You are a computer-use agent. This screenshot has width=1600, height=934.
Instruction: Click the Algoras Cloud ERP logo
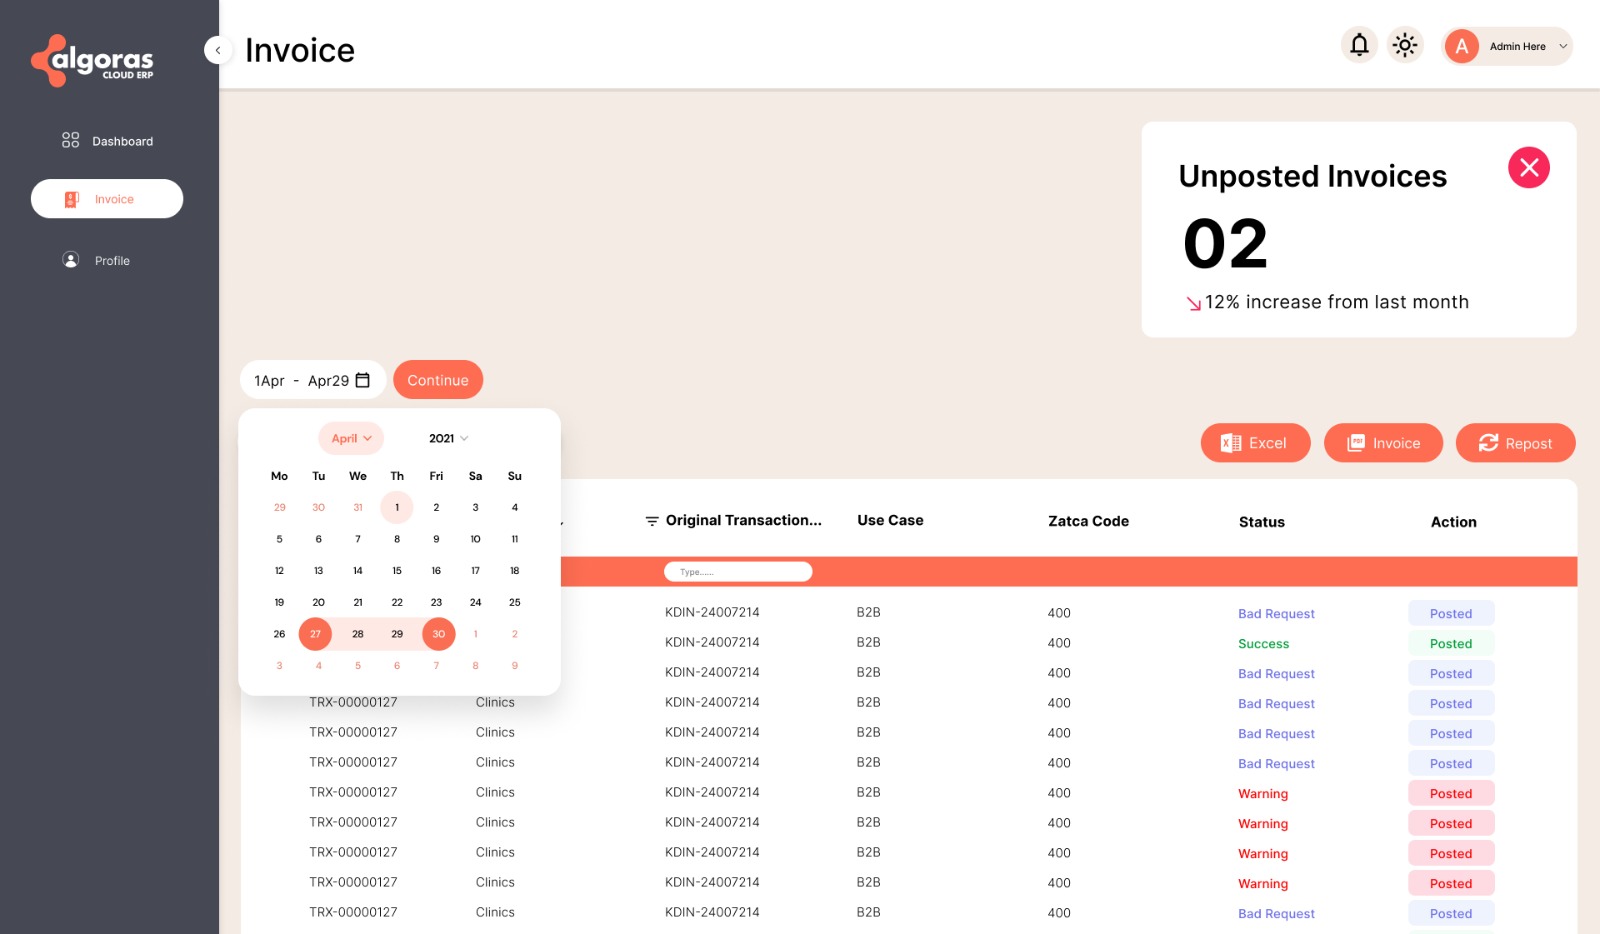(x=93, y=61)
